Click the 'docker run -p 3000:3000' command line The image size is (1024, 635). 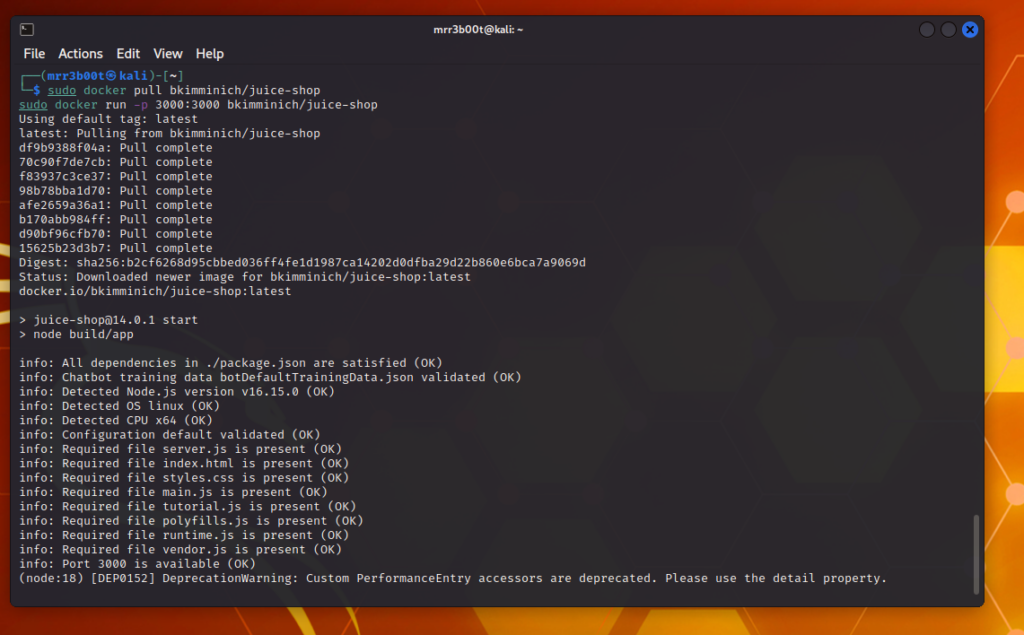tap(198, 105)
